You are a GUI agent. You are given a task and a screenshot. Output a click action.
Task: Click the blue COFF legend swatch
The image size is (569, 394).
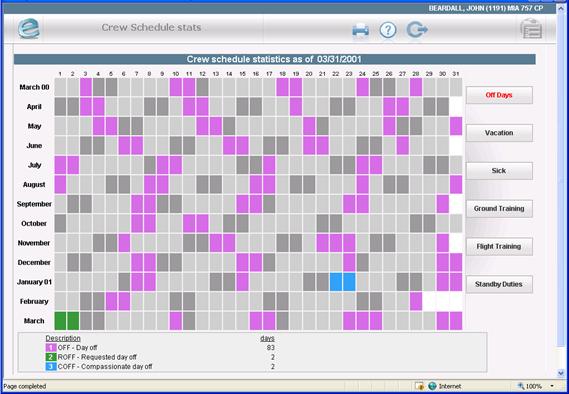[51, 366]
